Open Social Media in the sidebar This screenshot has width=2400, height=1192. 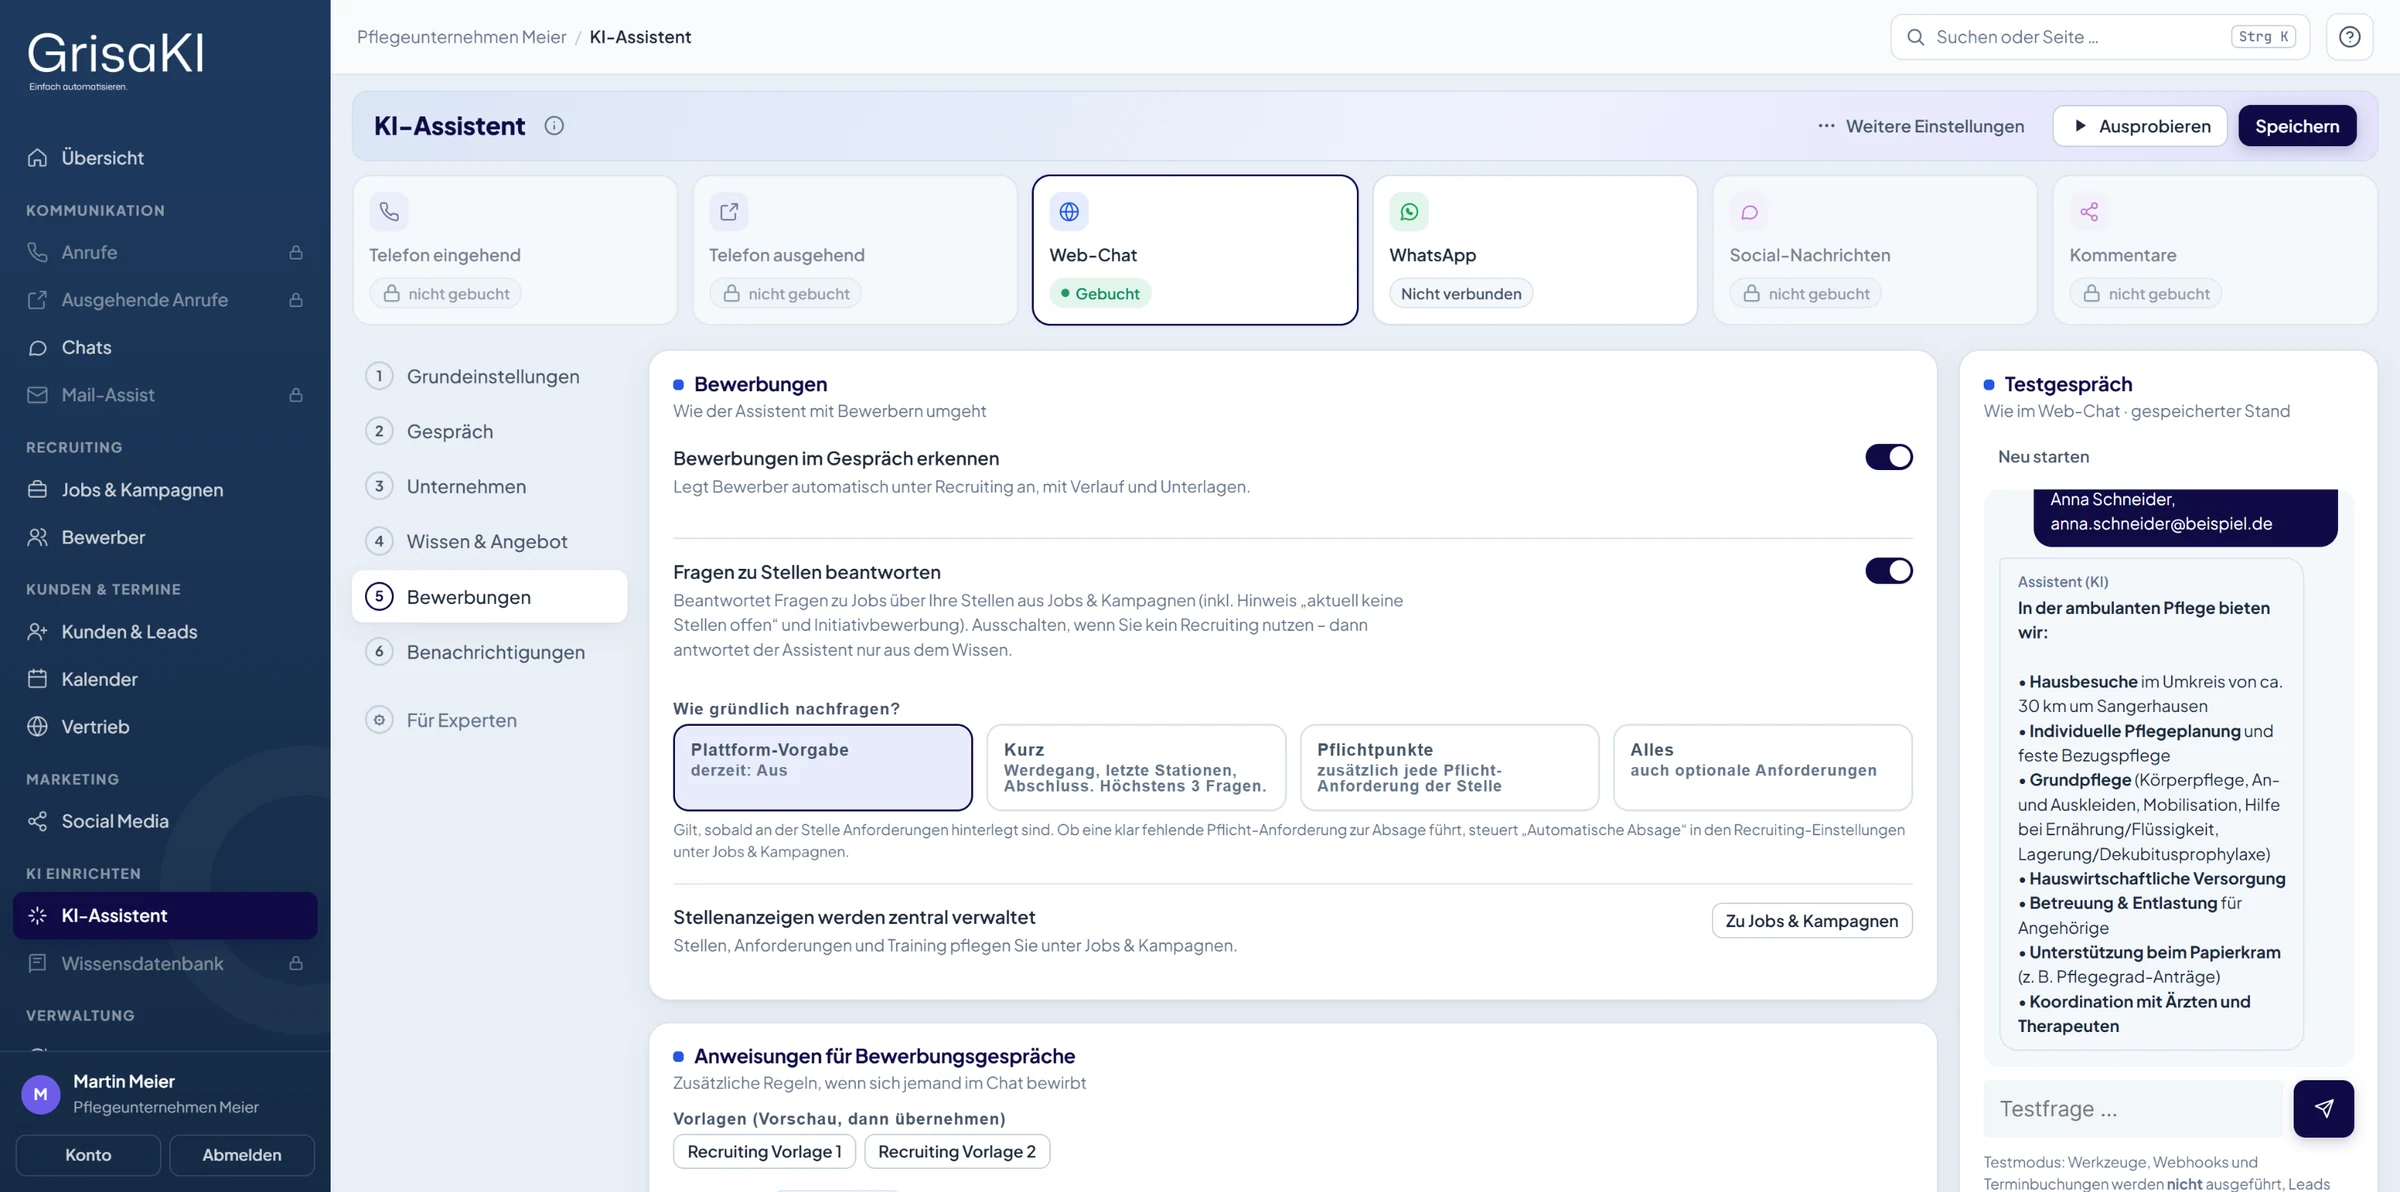[x=165, y=821]
